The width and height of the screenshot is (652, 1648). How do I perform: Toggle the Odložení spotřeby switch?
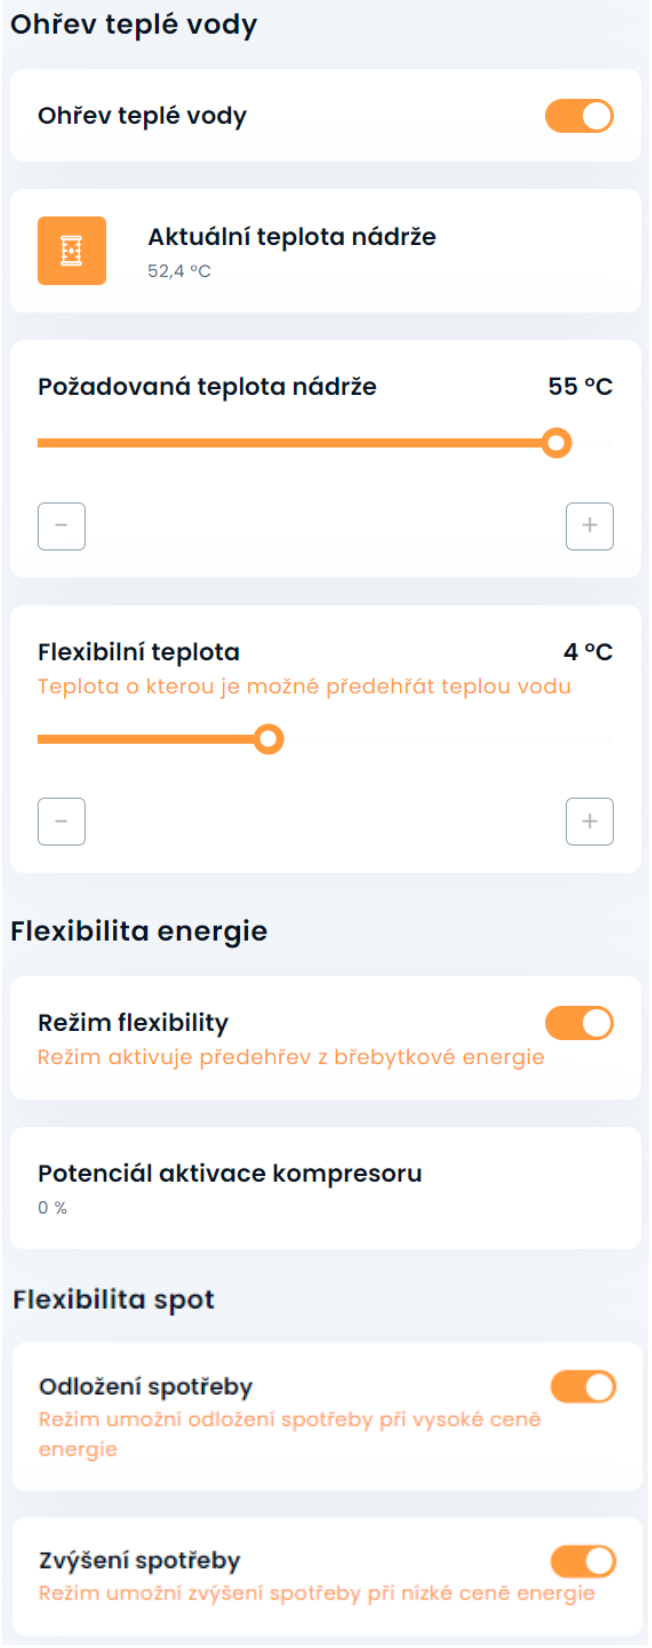[583, 1387]
